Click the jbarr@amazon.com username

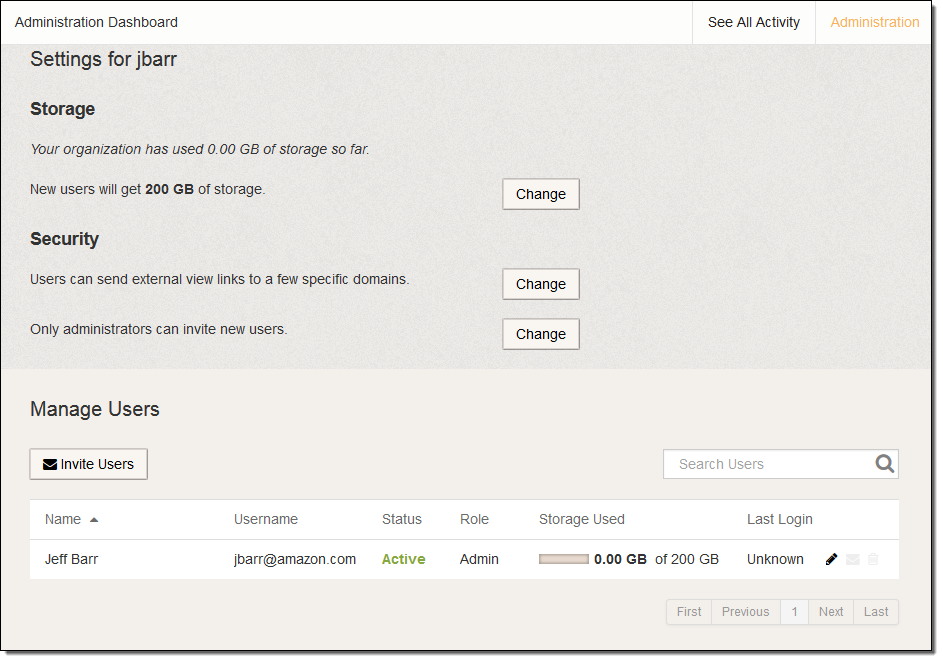[295, 559]
